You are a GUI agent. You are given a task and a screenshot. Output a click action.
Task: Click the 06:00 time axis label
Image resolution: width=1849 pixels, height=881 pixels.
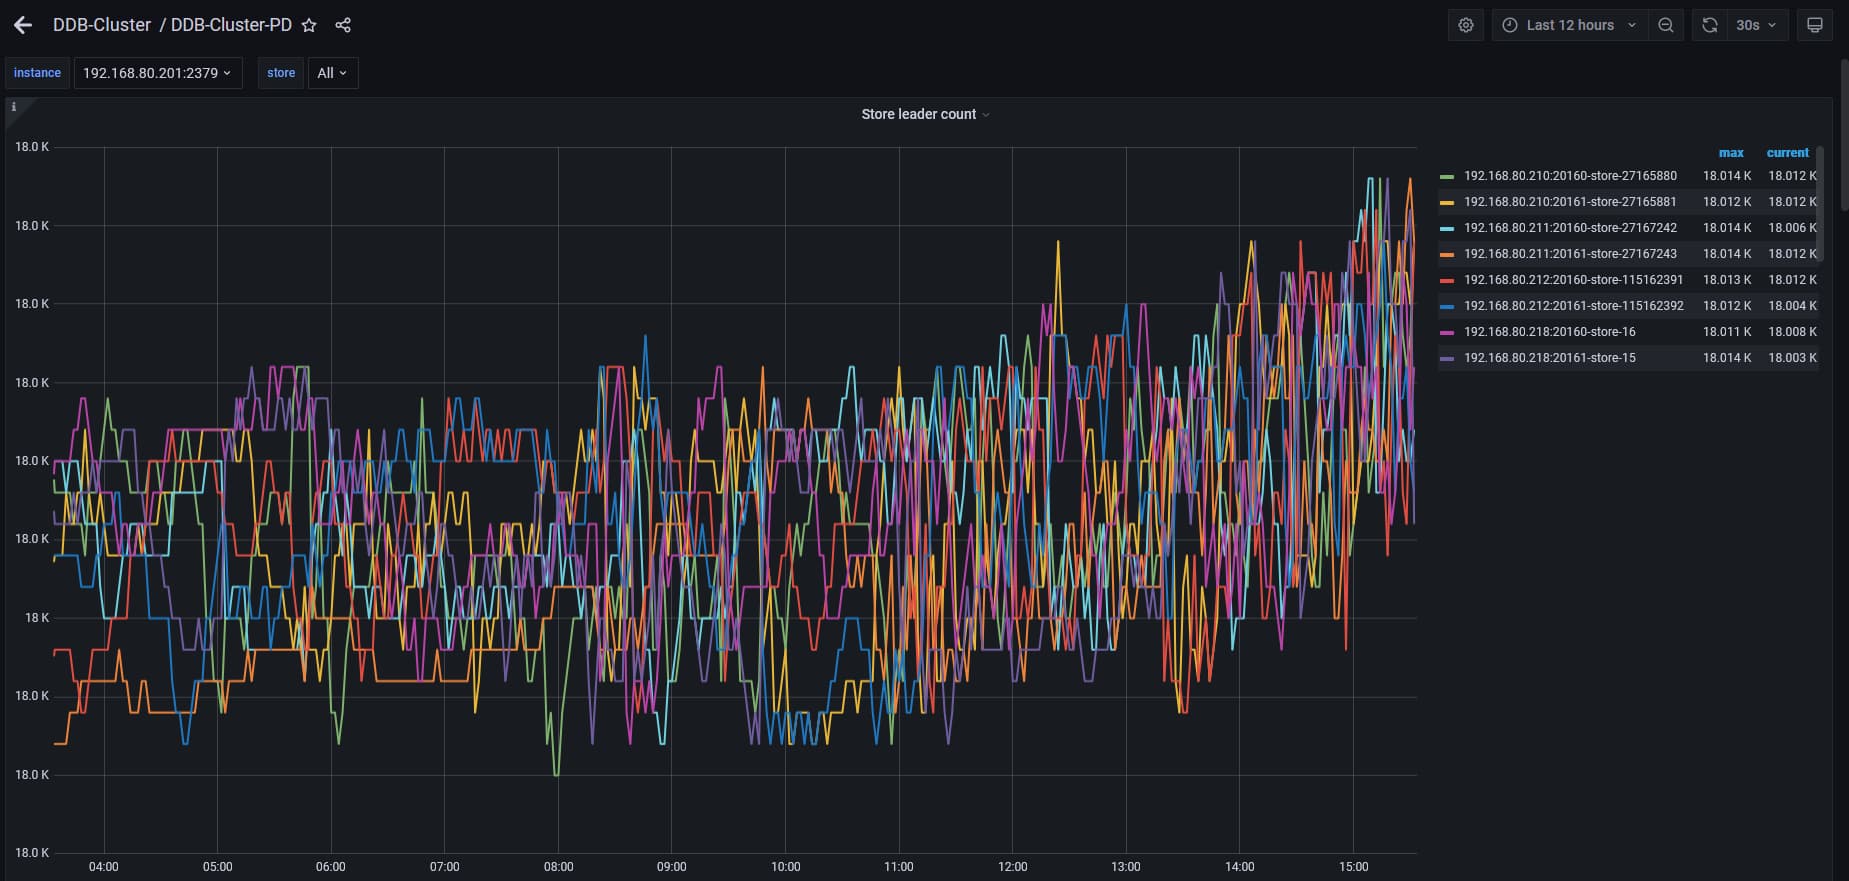click(x=330, y=867)
